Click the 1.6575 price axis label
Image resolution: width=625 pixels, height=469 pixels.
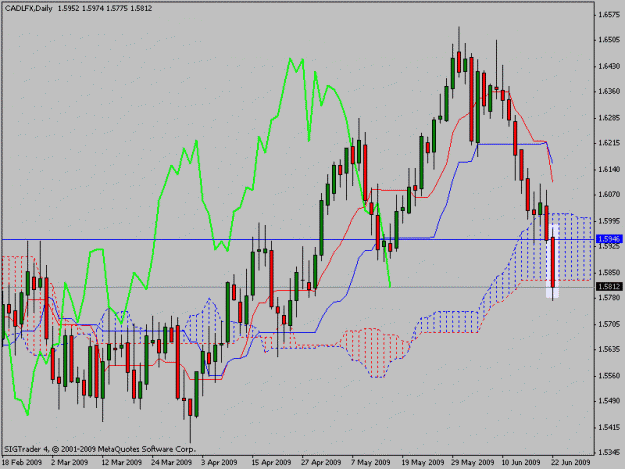point(609,14)
